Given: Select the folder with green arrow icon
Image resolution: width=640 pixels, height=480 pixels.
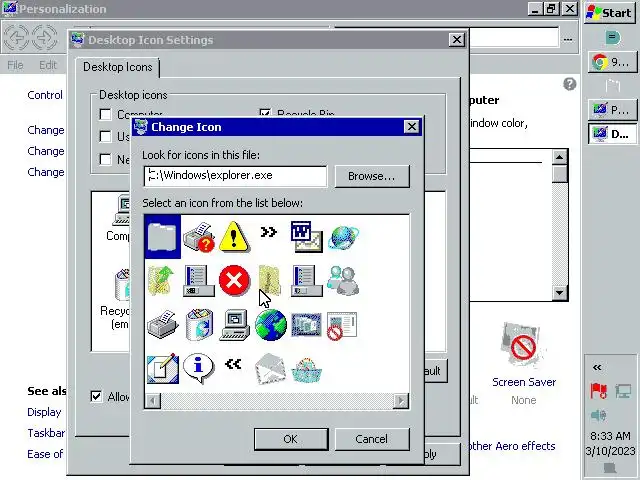Looking at the screenshot, I should pos(161,280).
